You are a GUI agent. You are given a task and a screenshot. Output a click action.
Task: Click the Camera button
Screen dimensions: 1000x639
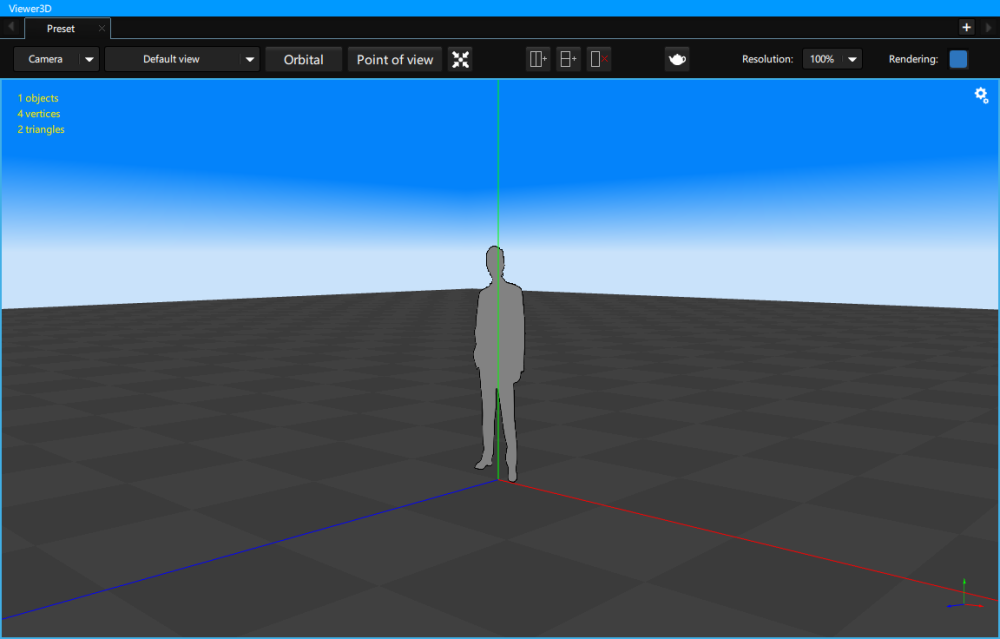click(46, 59)
